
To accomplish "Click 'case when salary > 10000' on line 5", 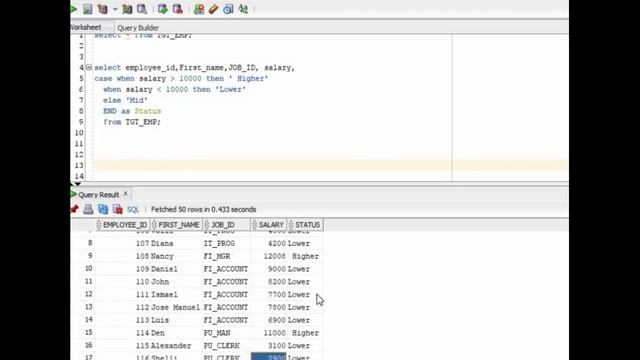I will point(147,78).
